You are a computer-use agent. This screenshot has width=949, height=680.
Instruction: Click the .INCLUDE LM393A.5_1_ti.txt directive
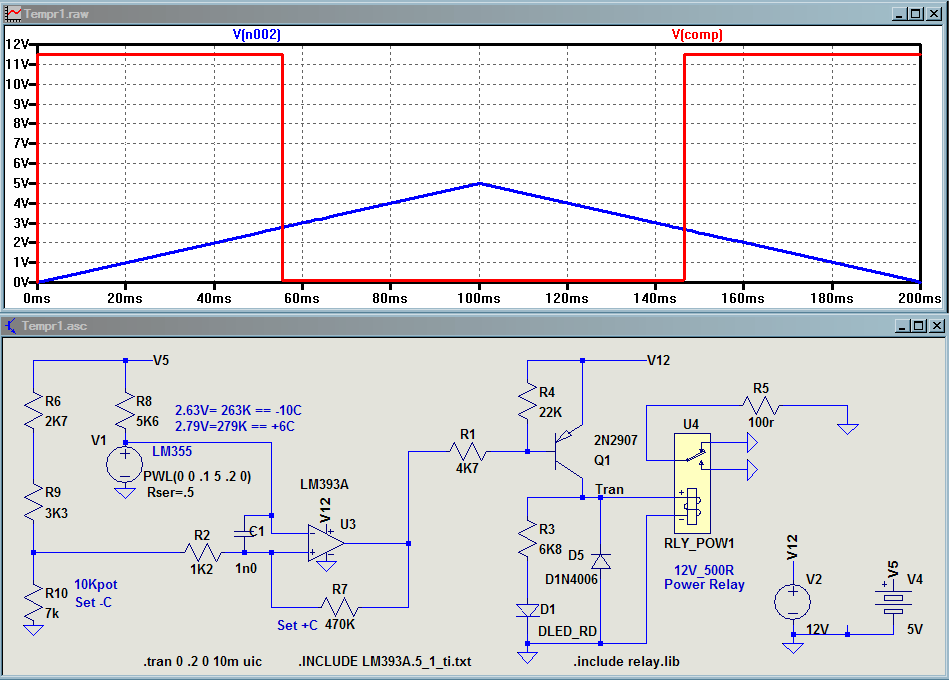(384, 661)
